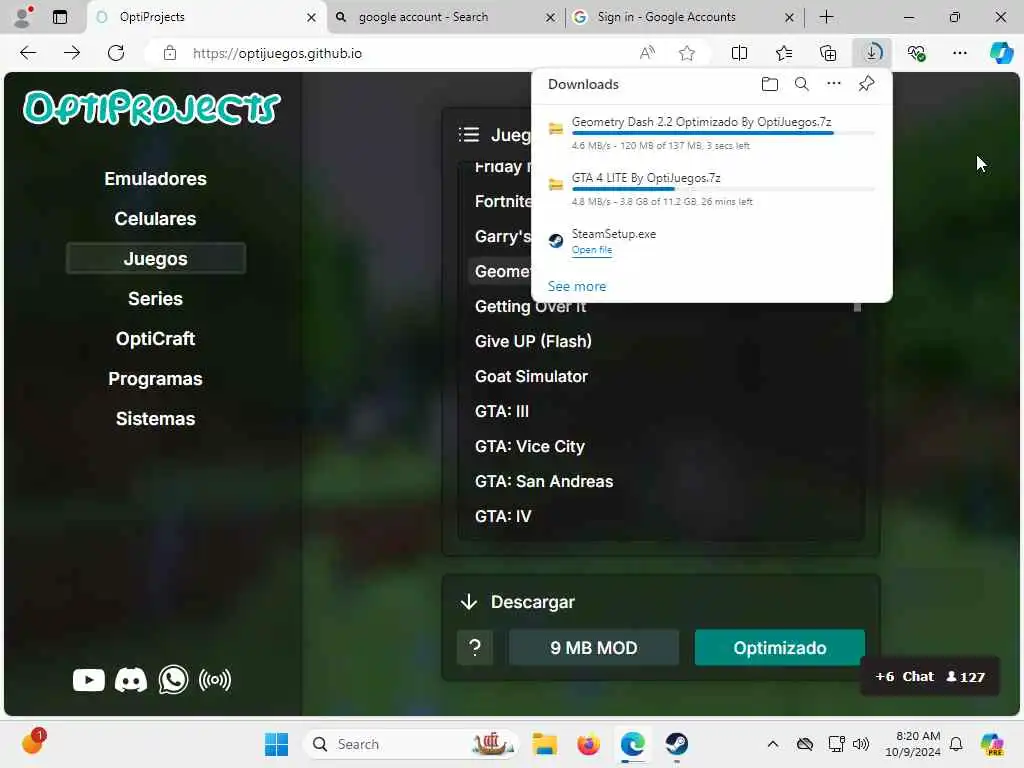Click the taskbar Search box
1024x768 pixels.
(x=411, y=744)
